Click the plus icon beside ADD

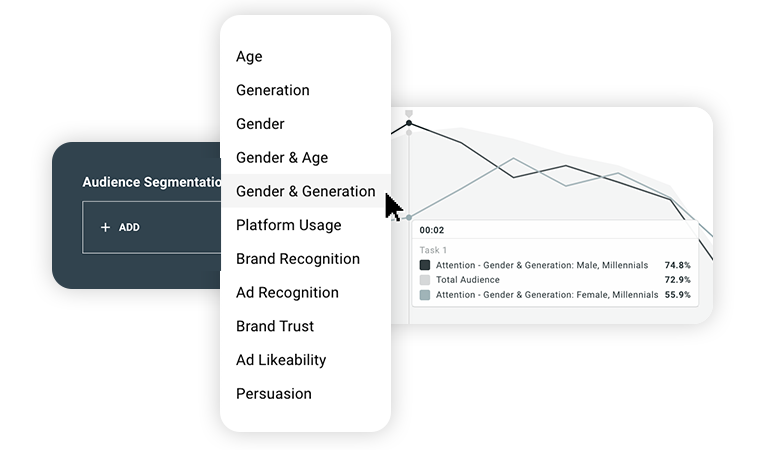(105, 228)
